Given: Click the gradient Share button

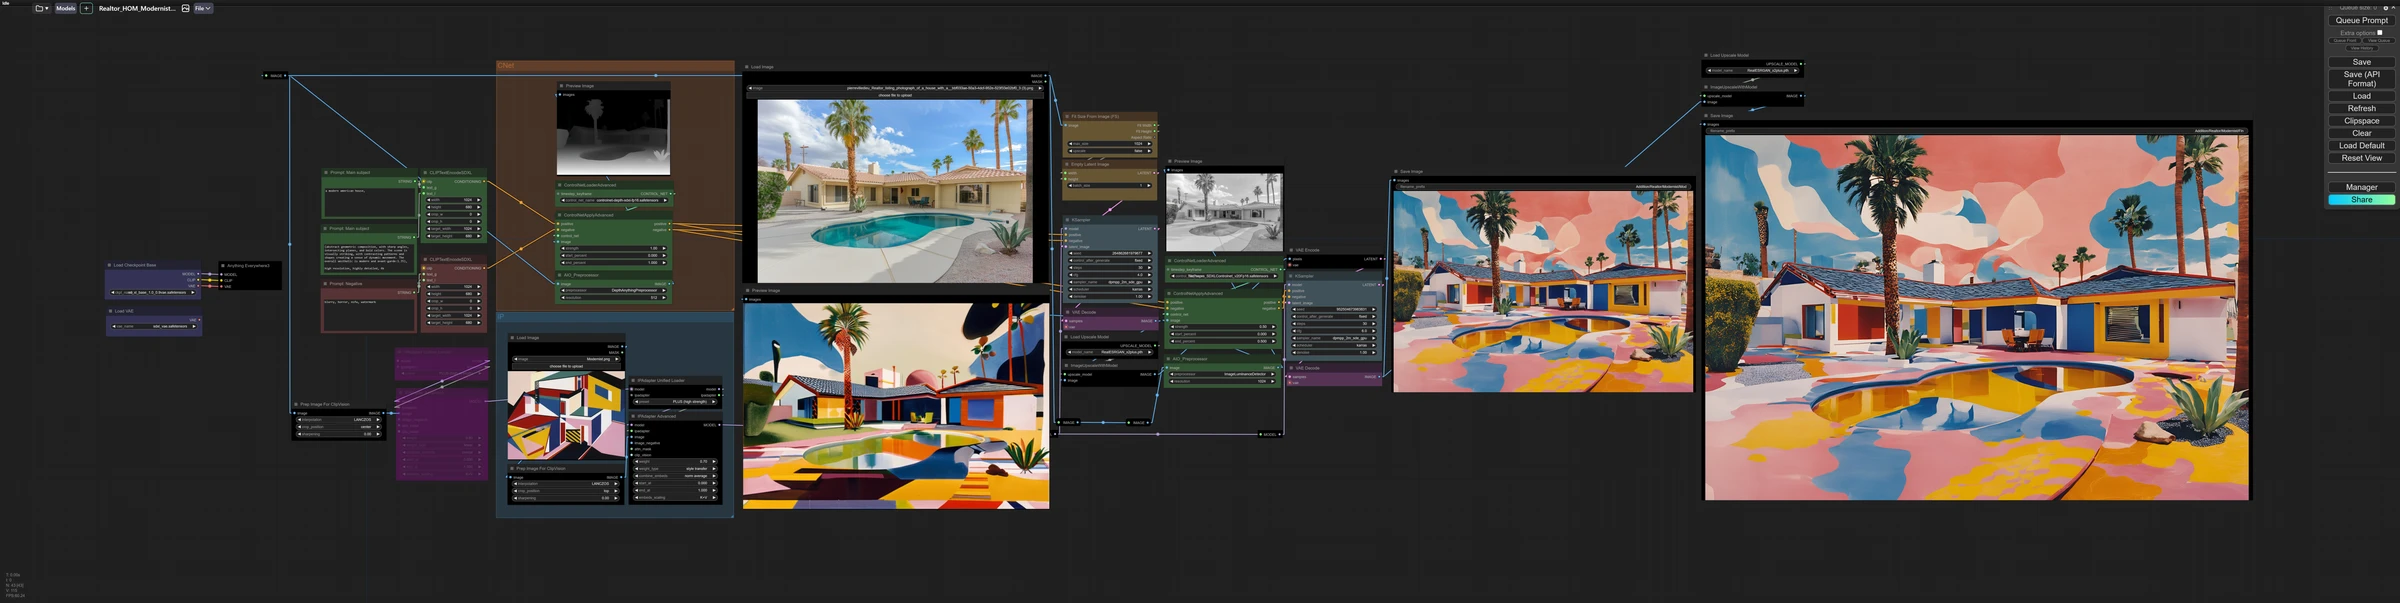Looking at the screenshot, I should tap(2361, 200).
